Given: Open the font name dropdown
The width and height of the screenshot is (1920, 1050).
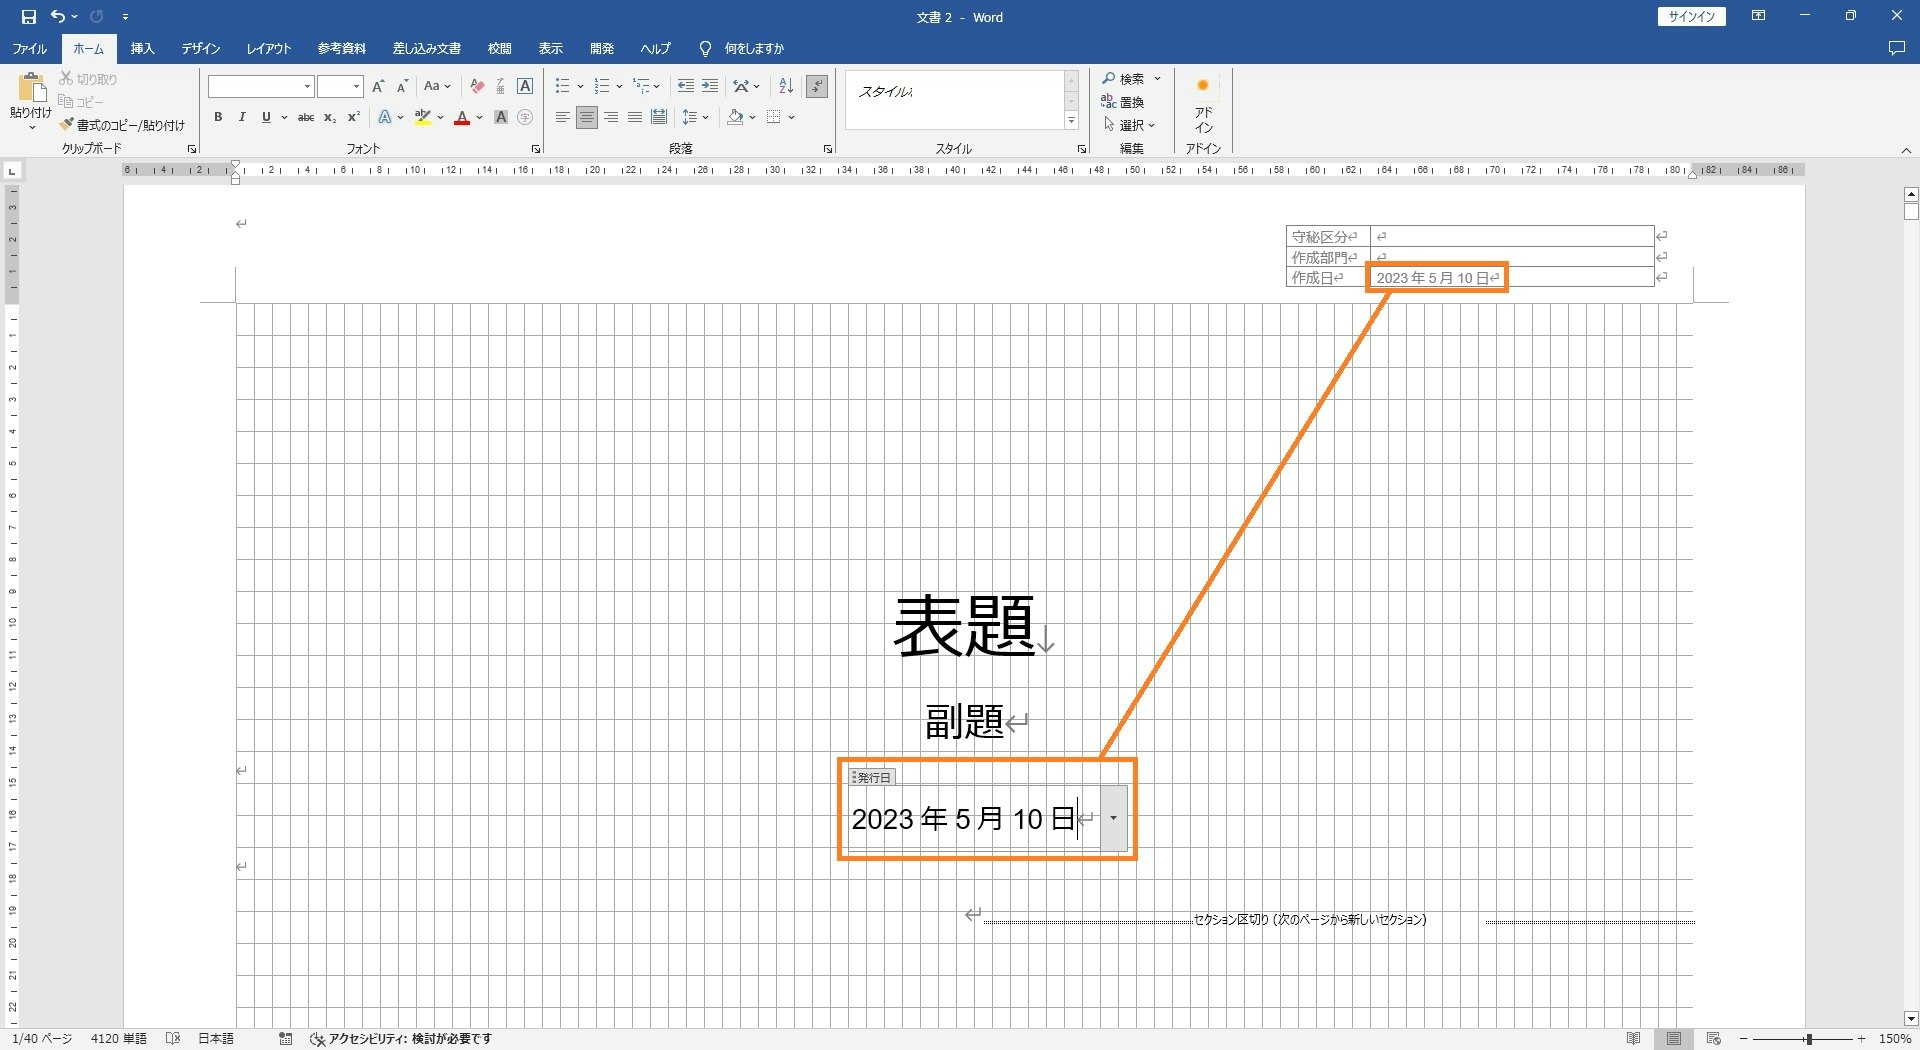Looking at the screenshot, I should 307,87.
